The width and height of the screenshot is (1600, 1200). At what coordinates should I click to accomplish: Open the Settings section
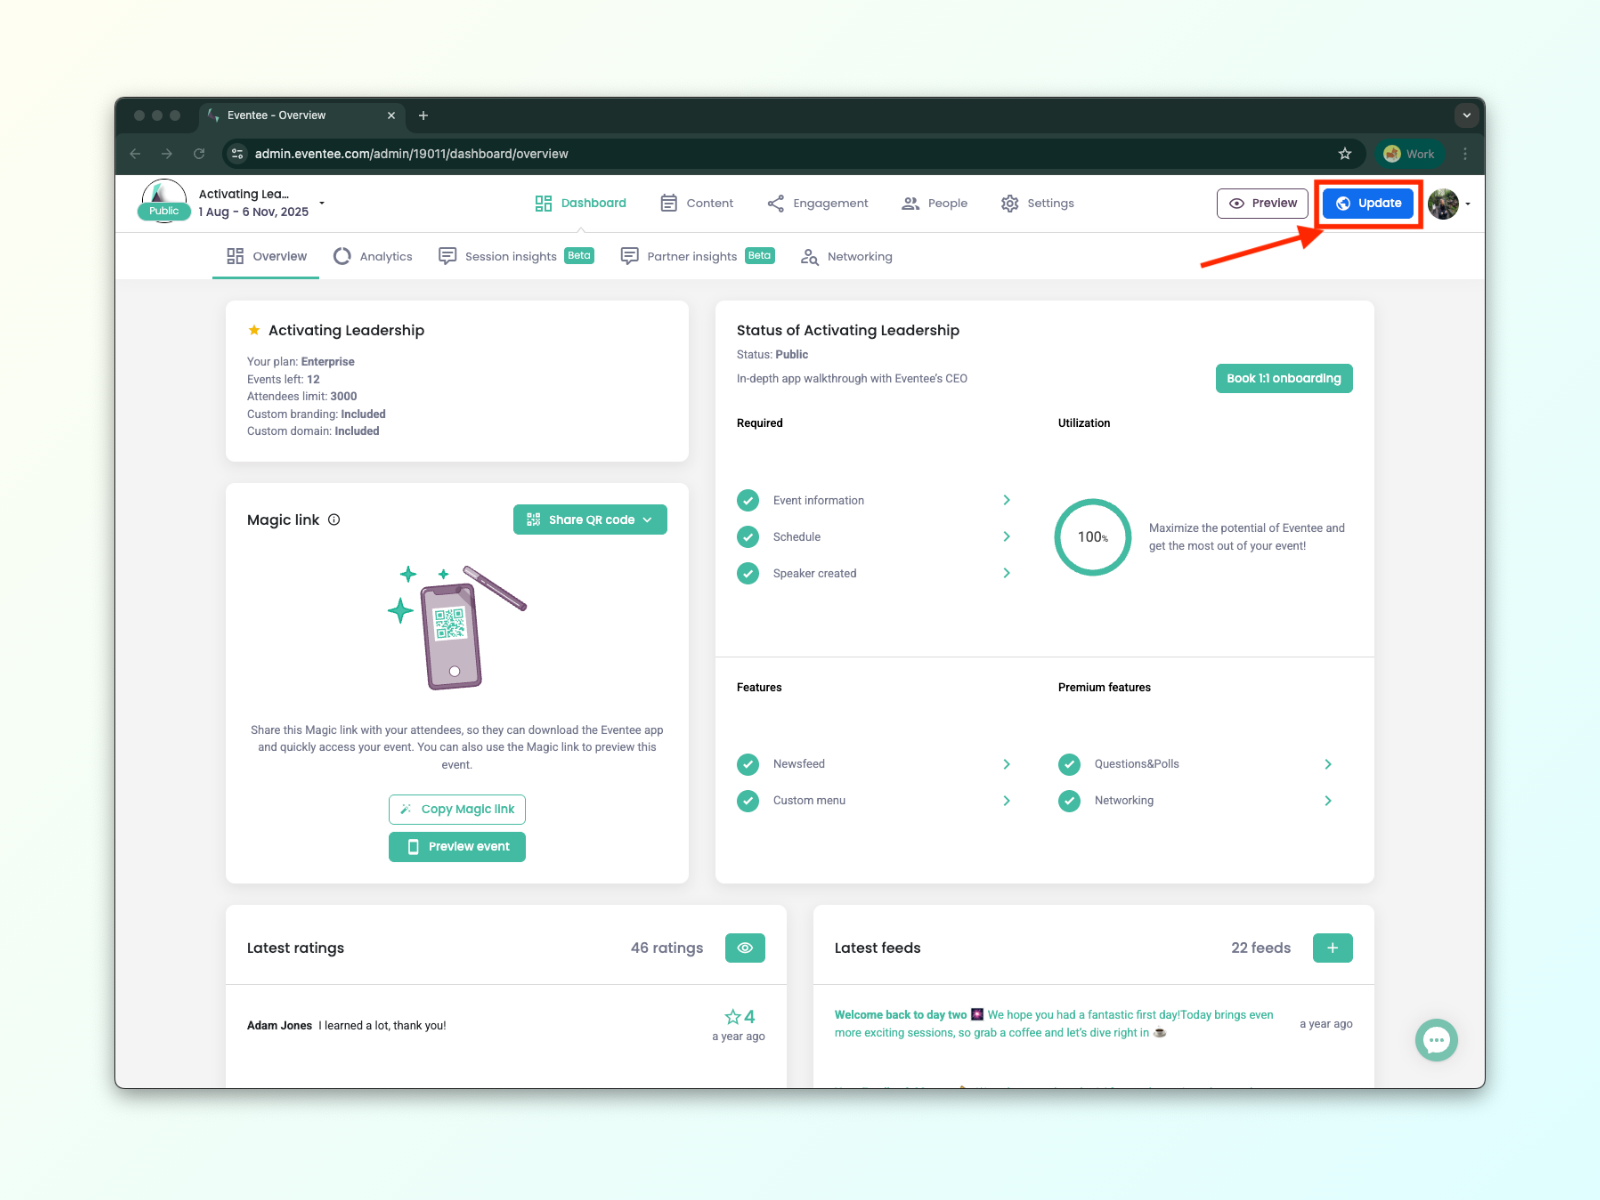tap(1038, 203)
